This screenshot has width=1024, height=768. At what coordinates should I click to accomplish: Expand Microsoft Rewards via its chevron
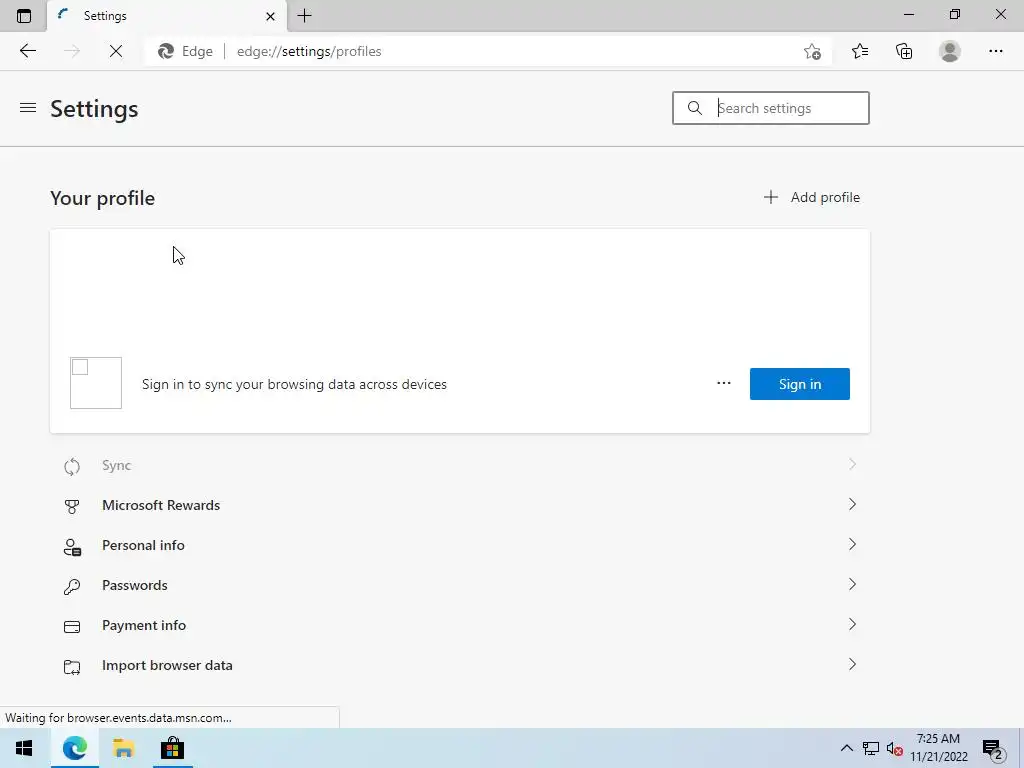pyautogui.click(x=852, y=504)
